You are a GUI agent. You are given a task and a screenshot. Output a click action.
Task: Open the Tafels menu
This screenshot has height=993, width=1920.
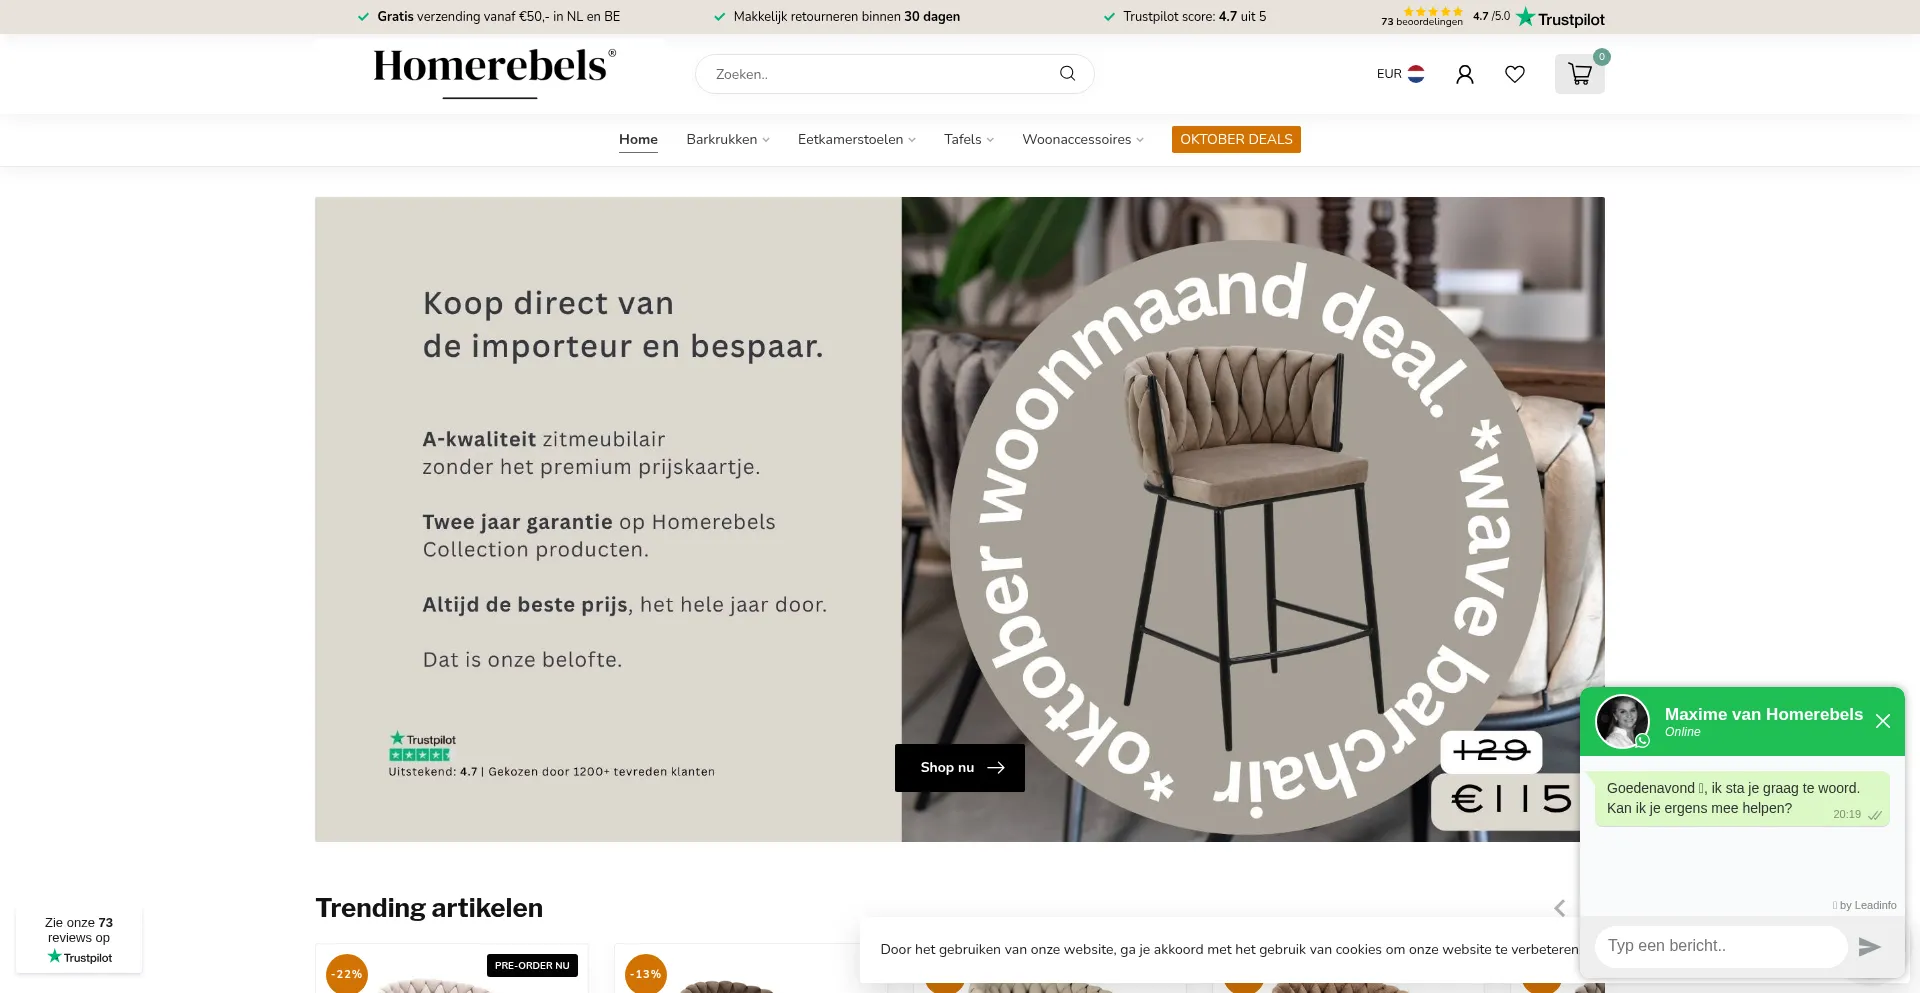969,139
